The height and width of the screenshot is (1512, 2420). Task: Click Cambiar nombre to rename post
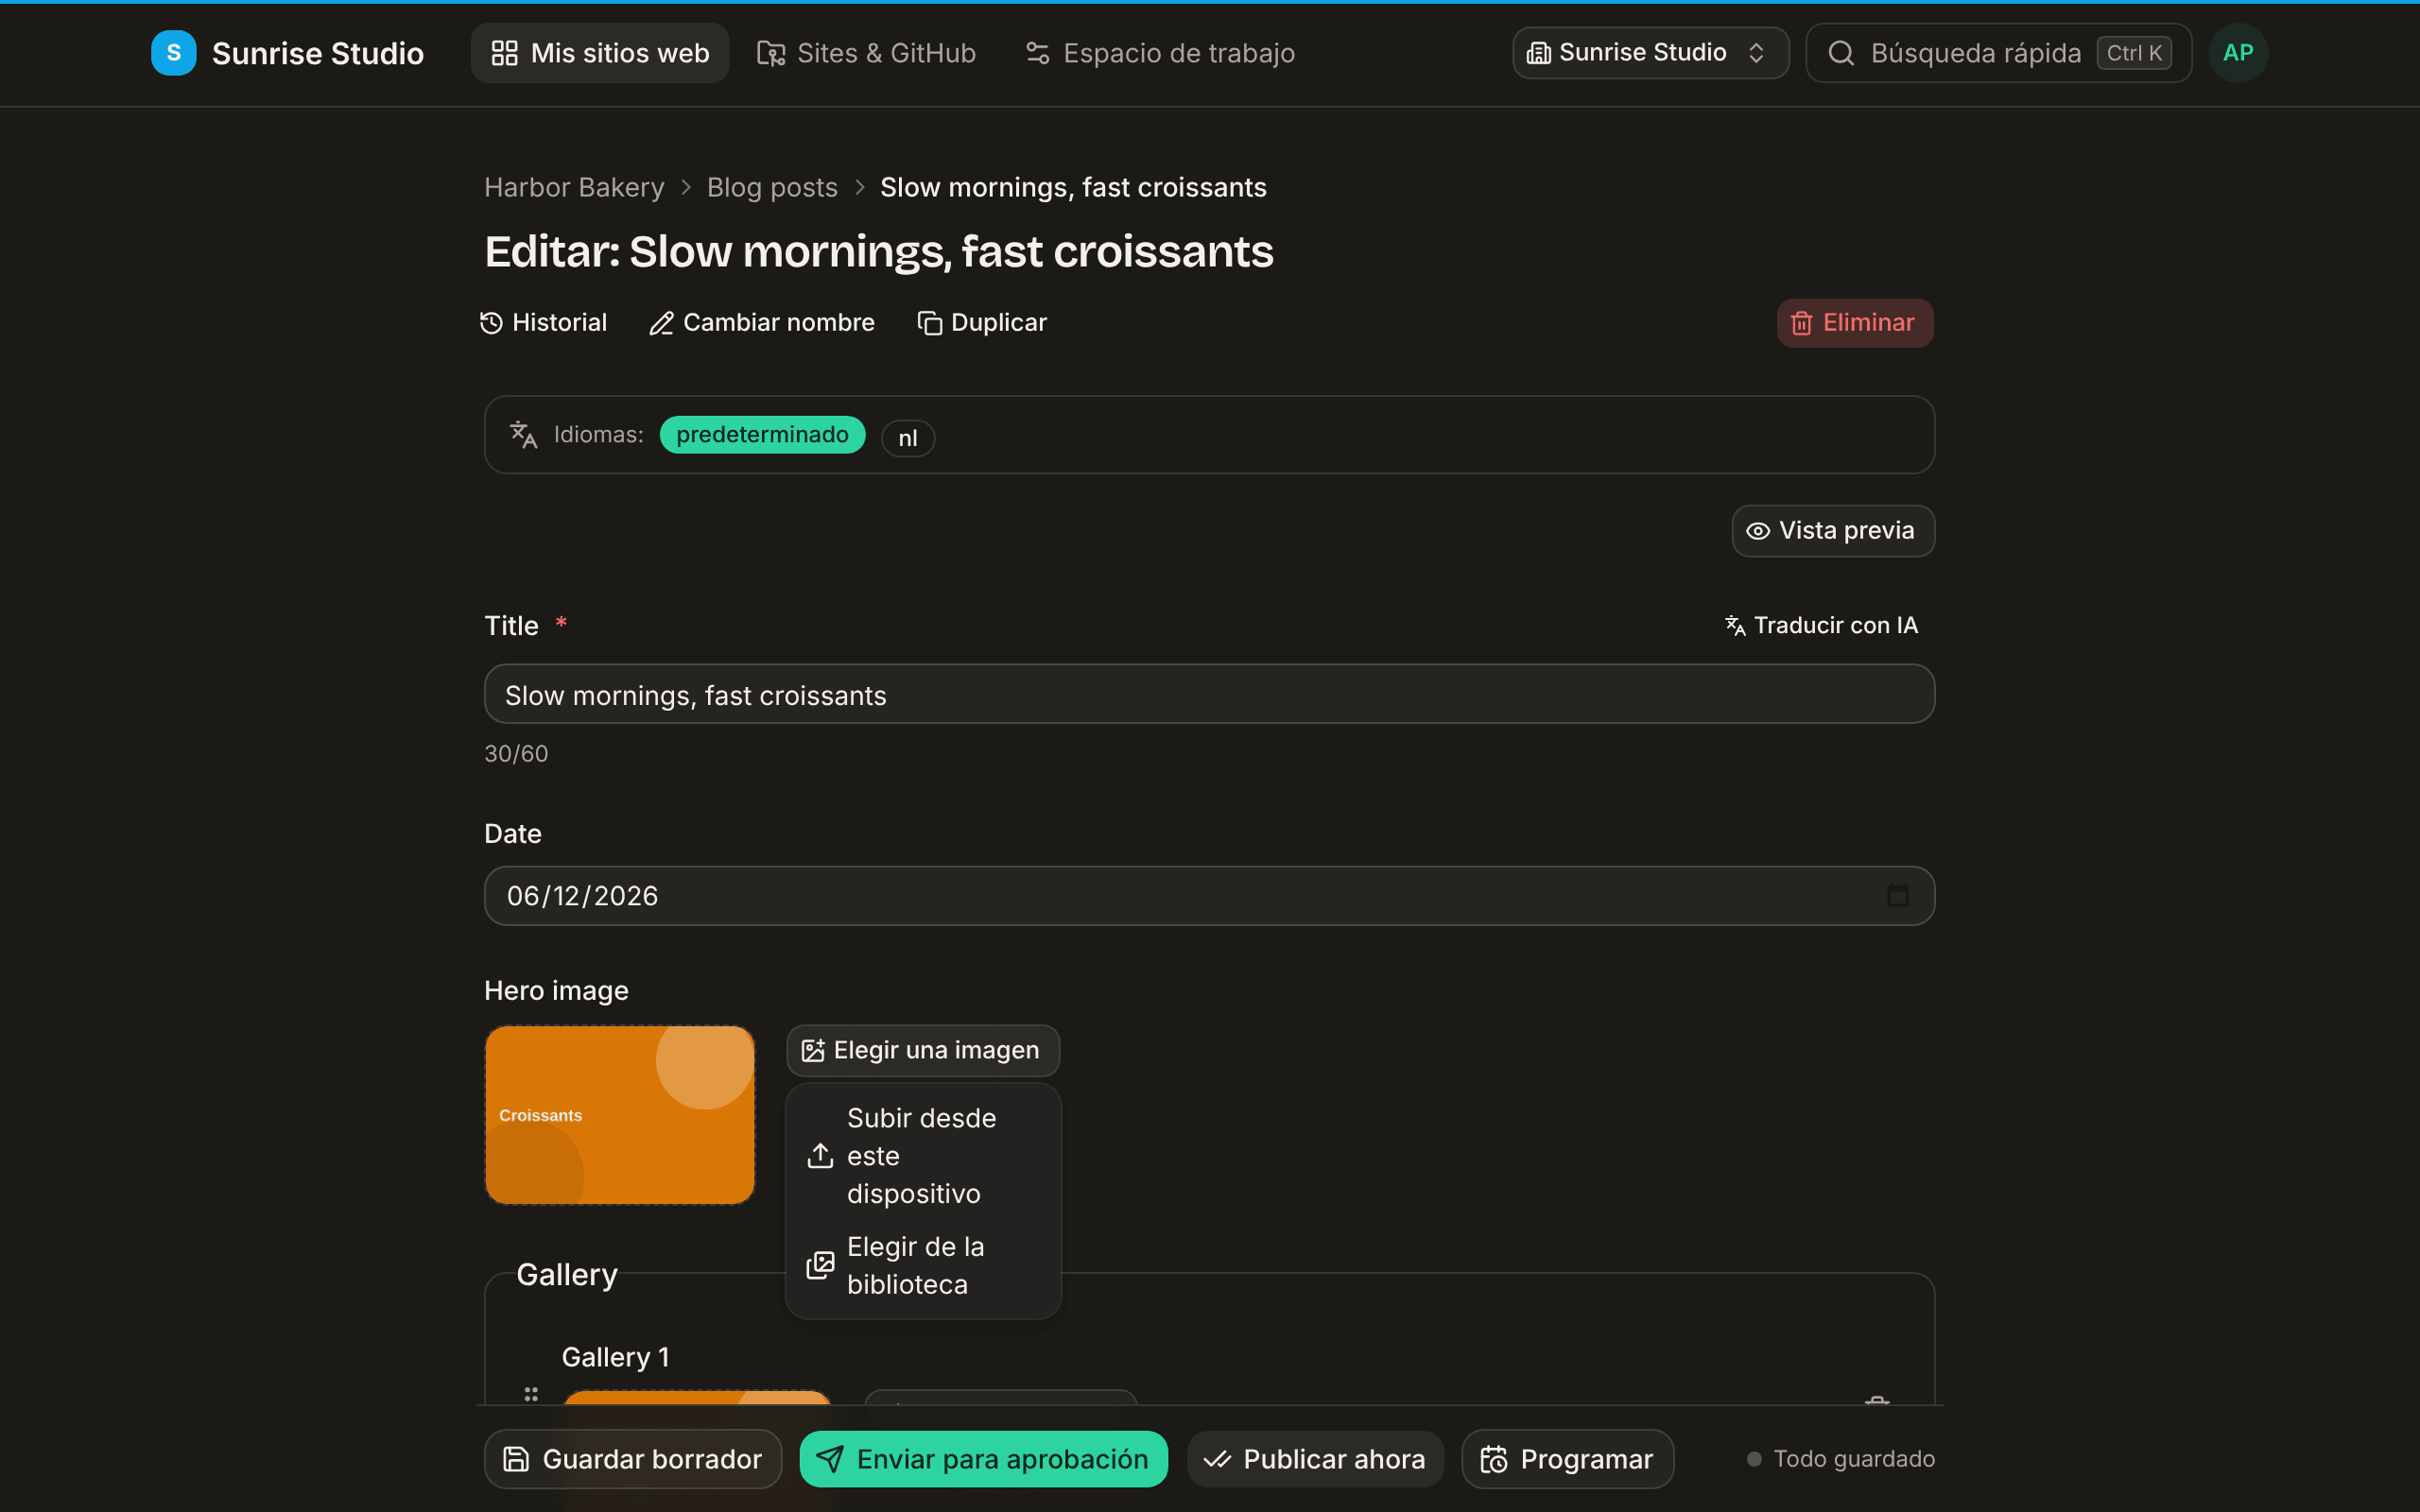(x=762, y=323)
